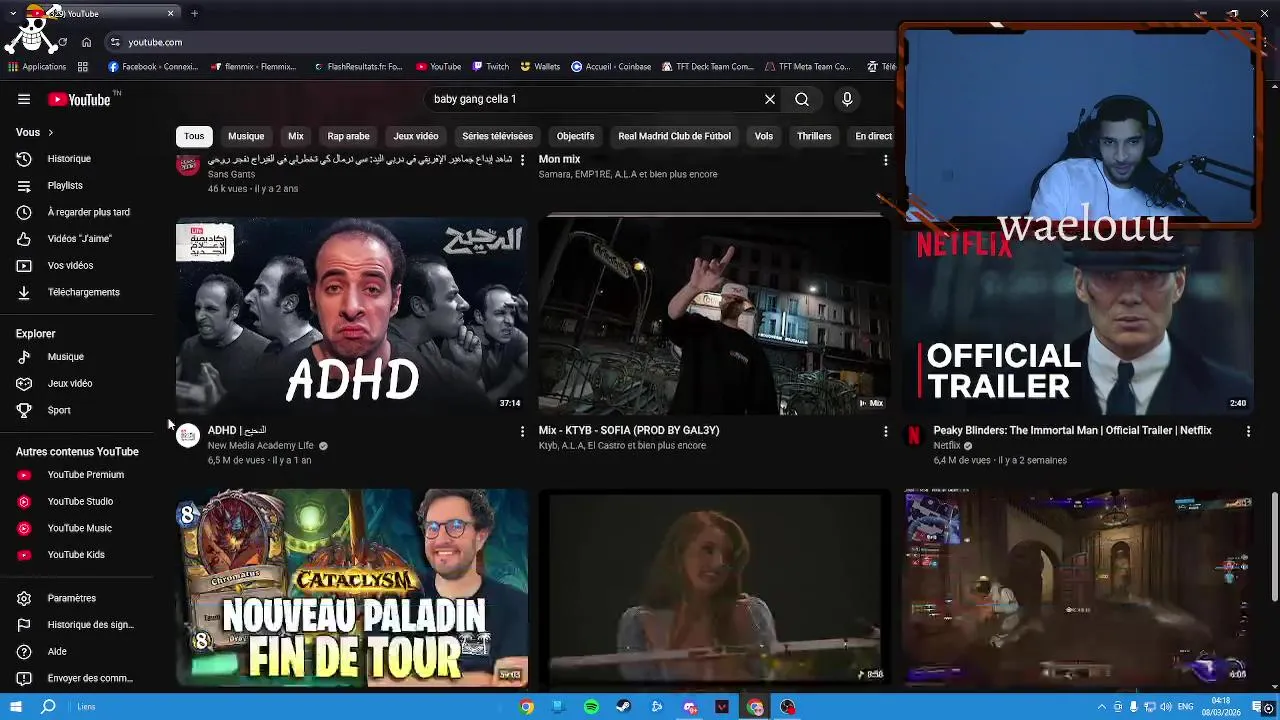Expand the Vous section chevron
The height and width of the screenshot is (720, 1280).
click(x=50, y=132)
